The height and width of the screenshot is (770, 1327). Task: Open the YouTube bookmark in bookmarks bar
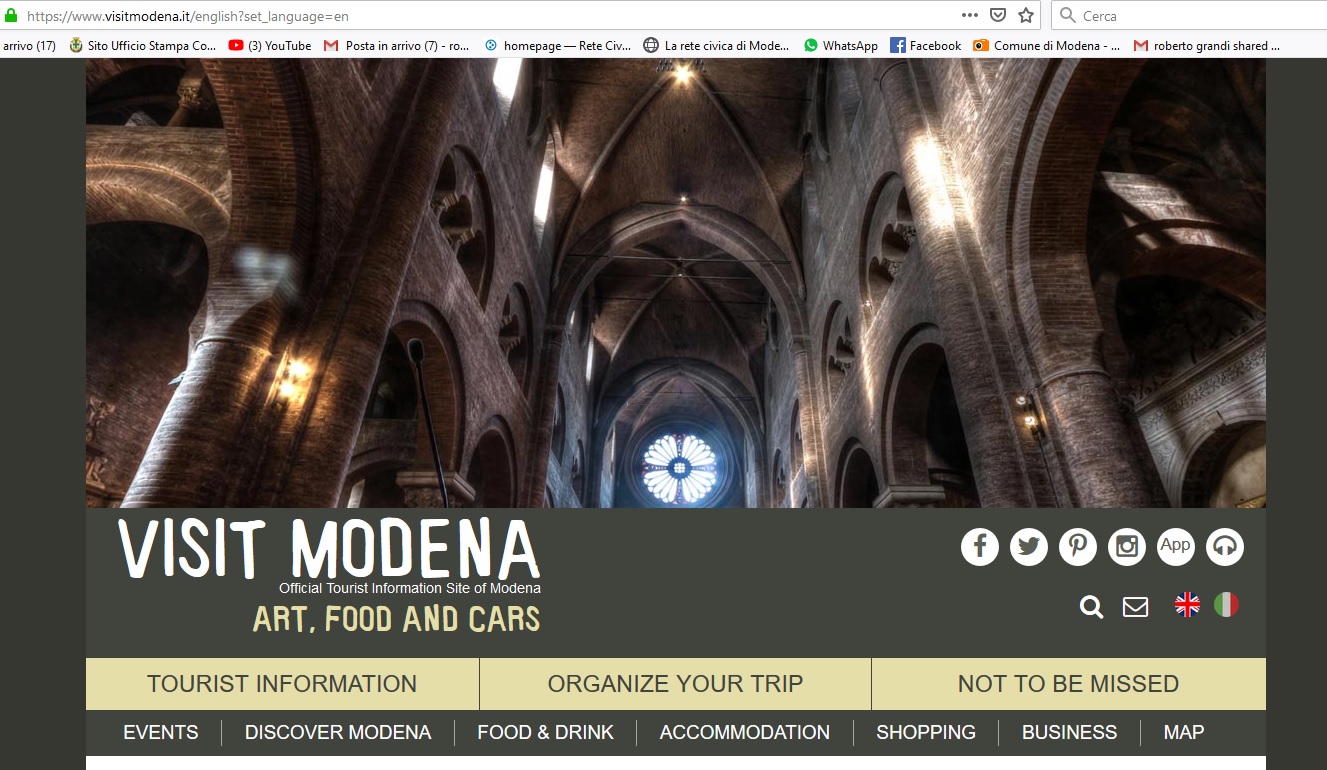tap(270, 45)
